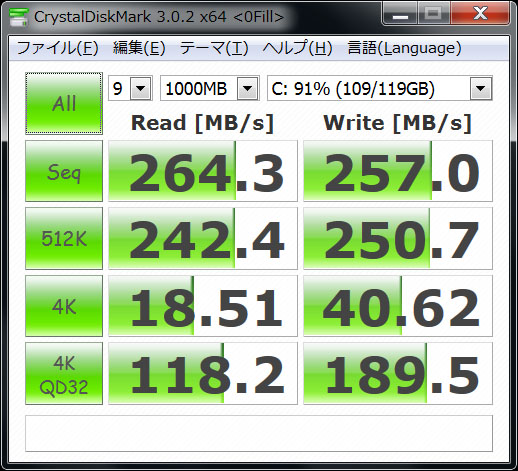Open the 1000MB test size dropdown
This screenshot has height=471, width=518.
tap(210, 88)
